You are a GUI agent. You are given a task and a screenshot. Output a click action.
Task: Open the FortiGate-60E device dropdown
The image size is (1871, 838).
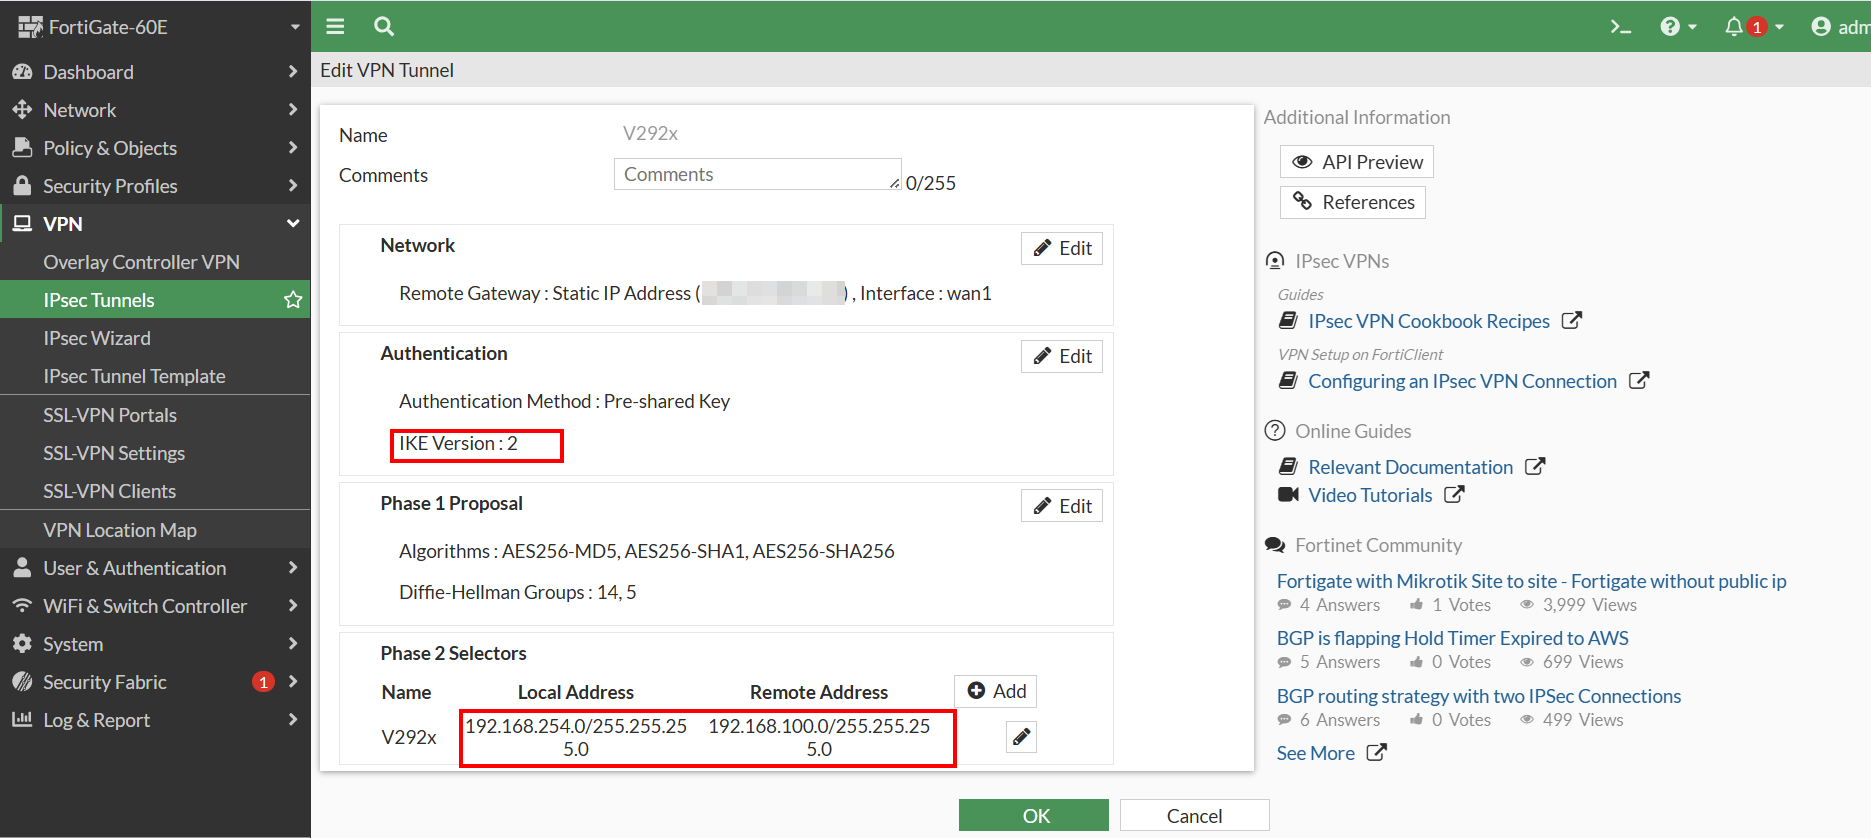coord(155,27)
